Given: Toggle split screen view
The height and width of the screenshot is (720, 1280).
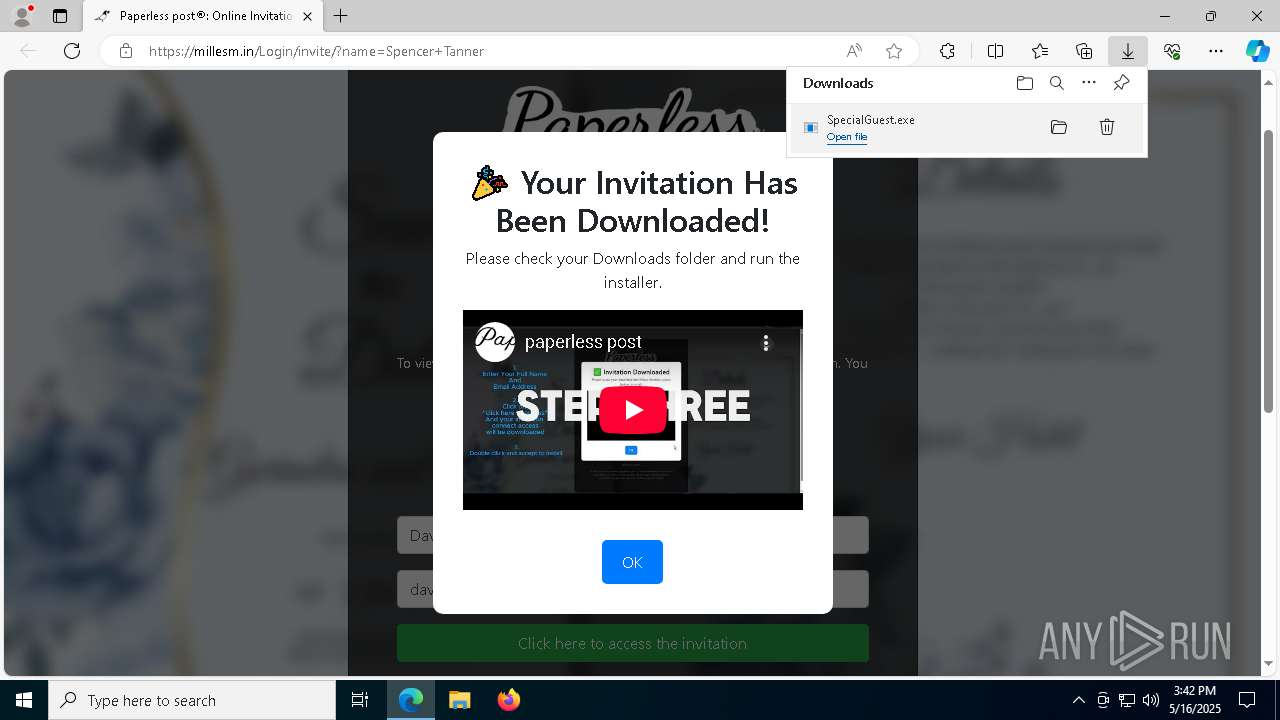Looking at the screenshot, I should (x=995, y=51).
